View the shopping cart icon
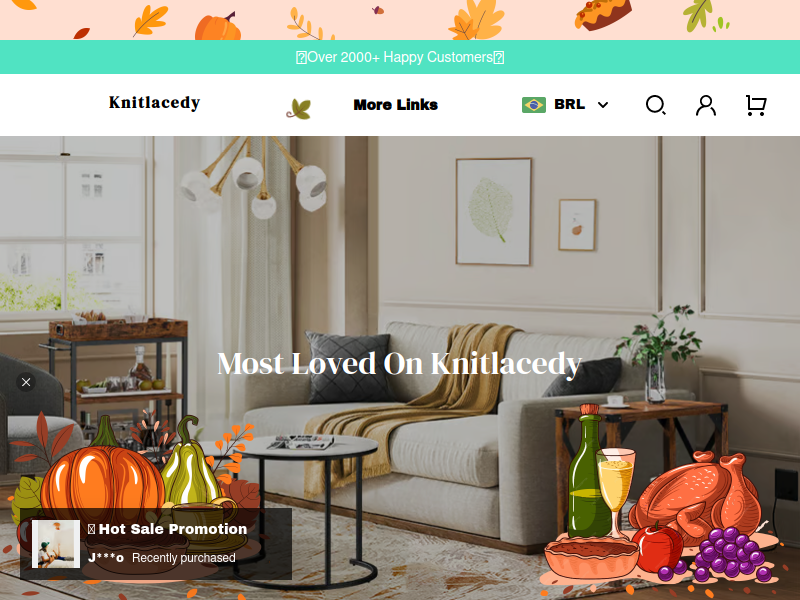This screenshot has height=600, width=800. coord(756,105)
